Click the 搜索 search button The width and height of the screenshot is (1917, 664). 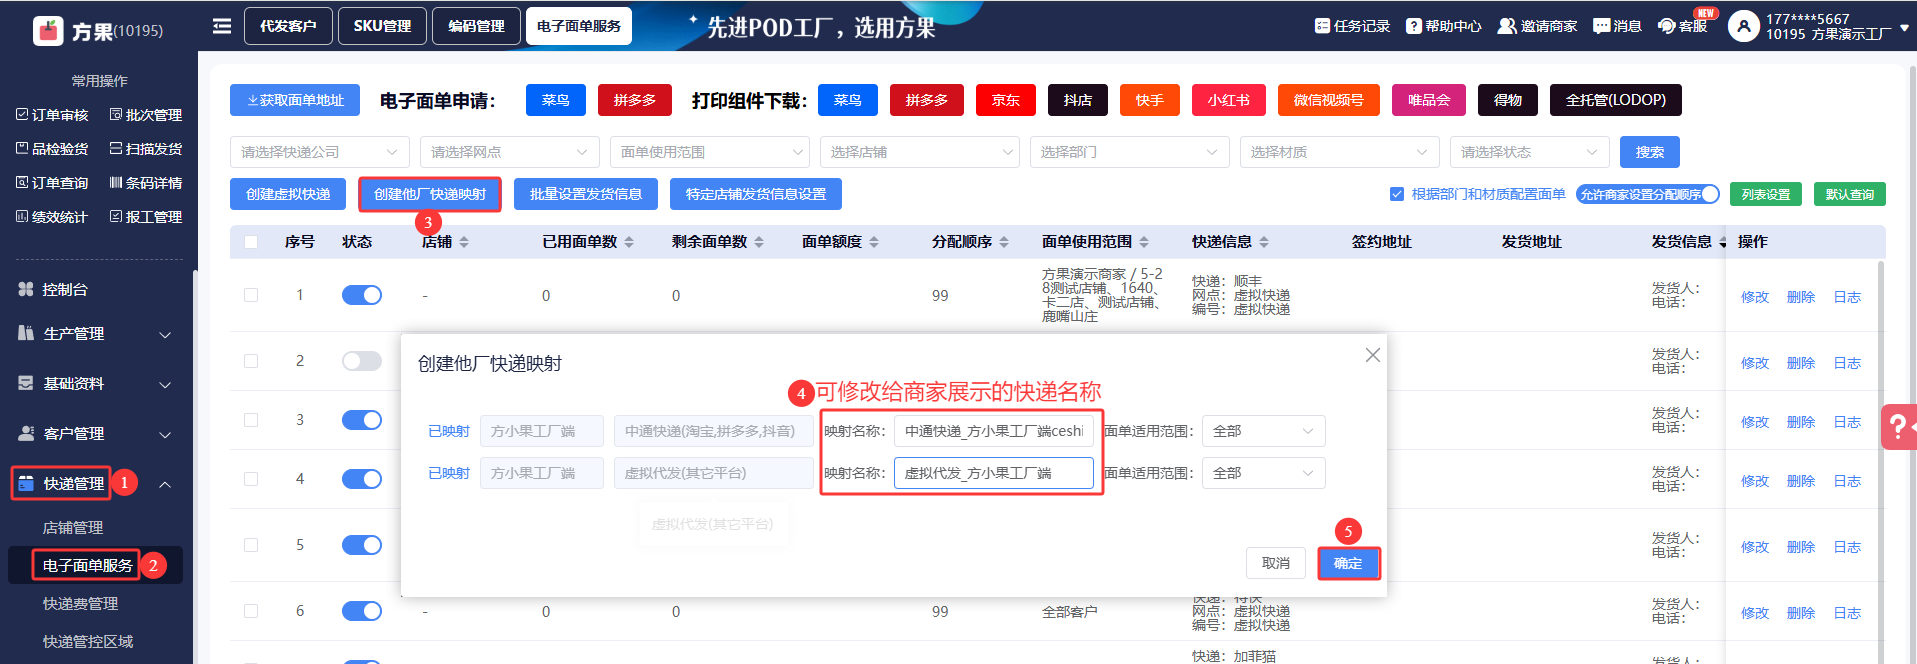pyautogui.click(x=1650, y=152)
